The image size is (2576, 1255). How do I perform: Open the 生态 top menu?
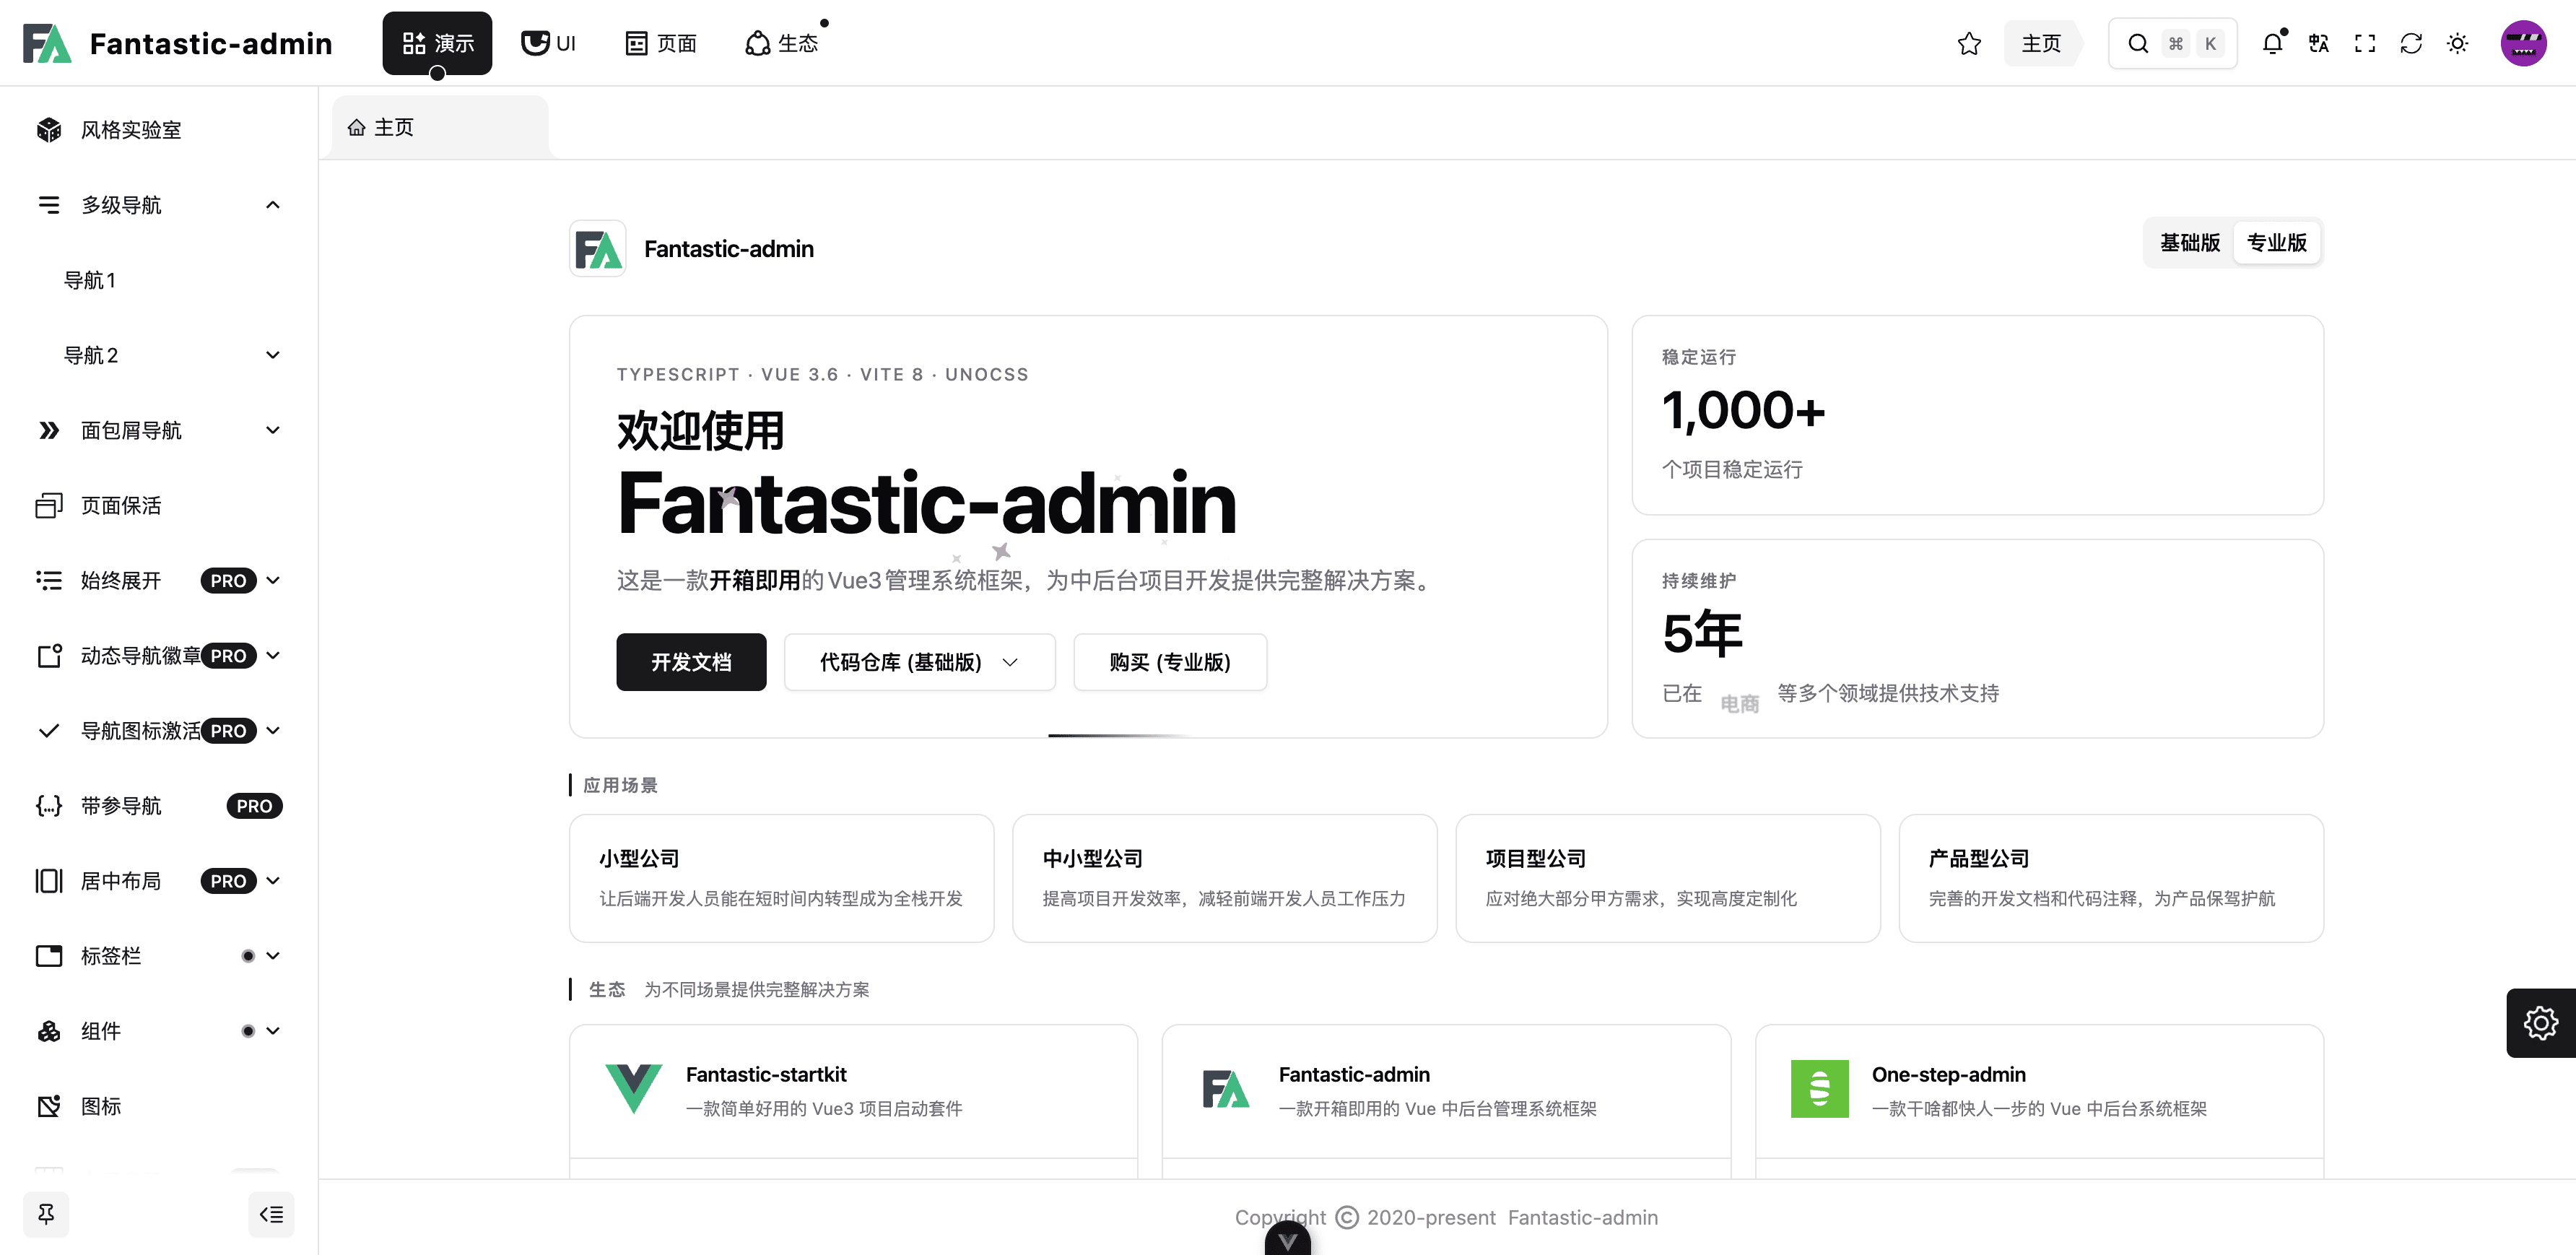pos(782,43)
